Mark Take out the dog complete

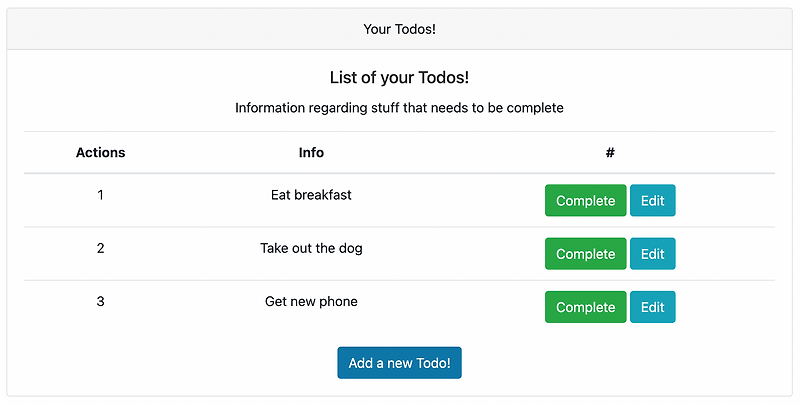click(585, 254)
